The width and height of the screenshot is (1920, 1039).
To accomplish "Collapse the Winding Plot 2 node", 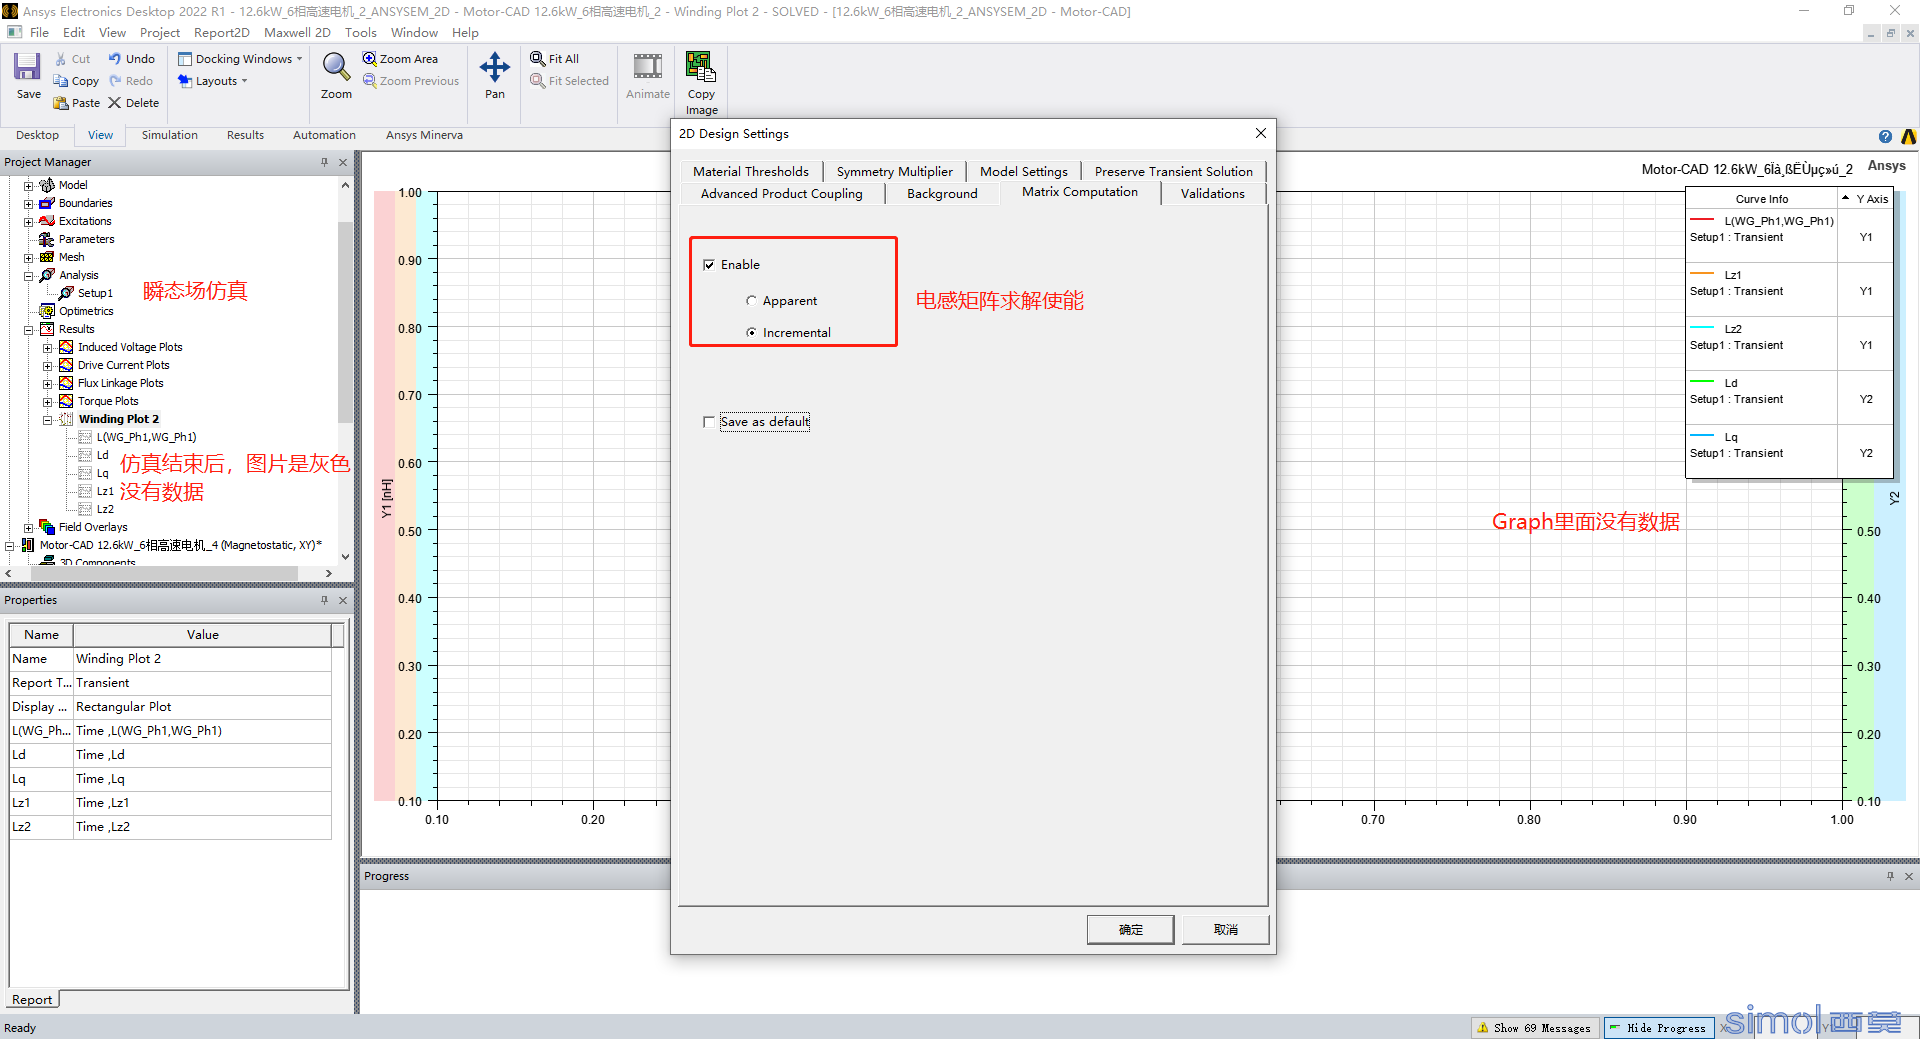I will tap(47, 419).
